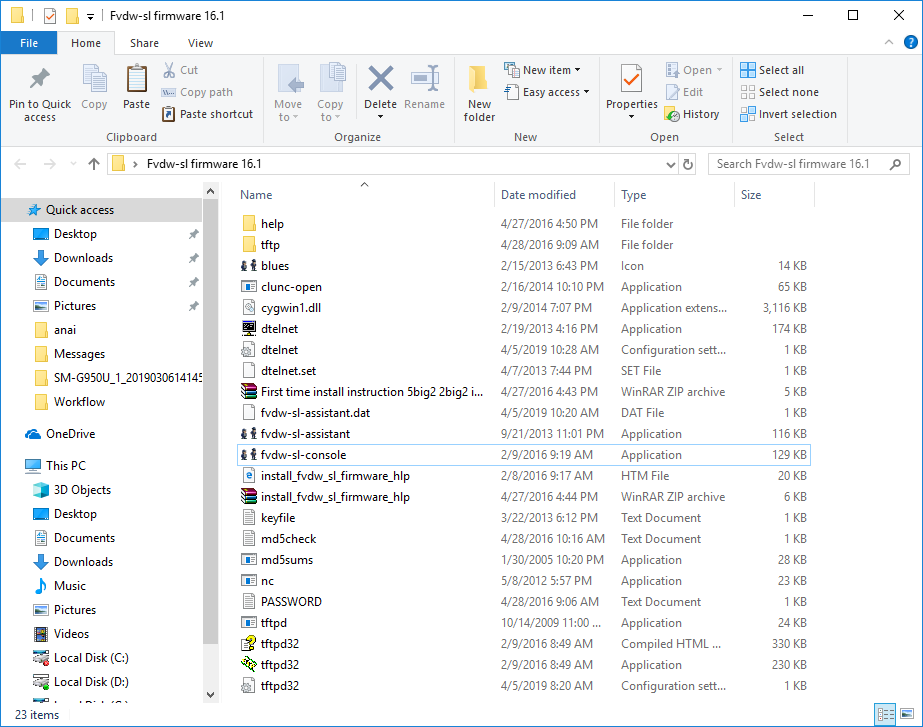923x727 pixels.
Task: Open 3D Objects in sidebar
Action: [82, 490]
